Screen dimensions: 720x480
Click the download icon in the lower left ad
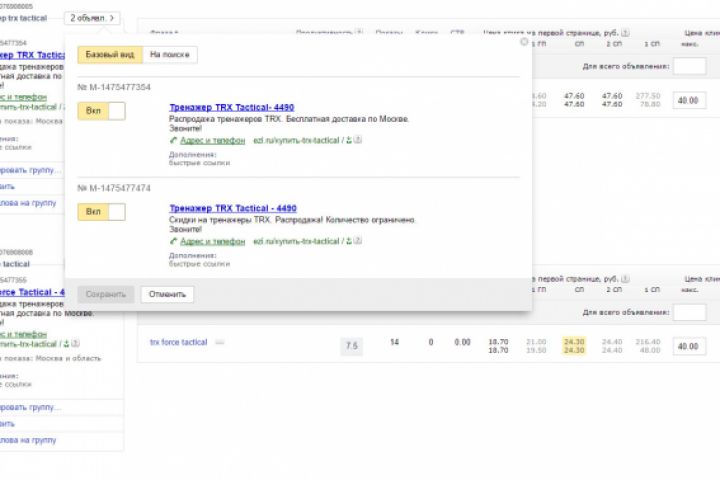pos(66,344)
